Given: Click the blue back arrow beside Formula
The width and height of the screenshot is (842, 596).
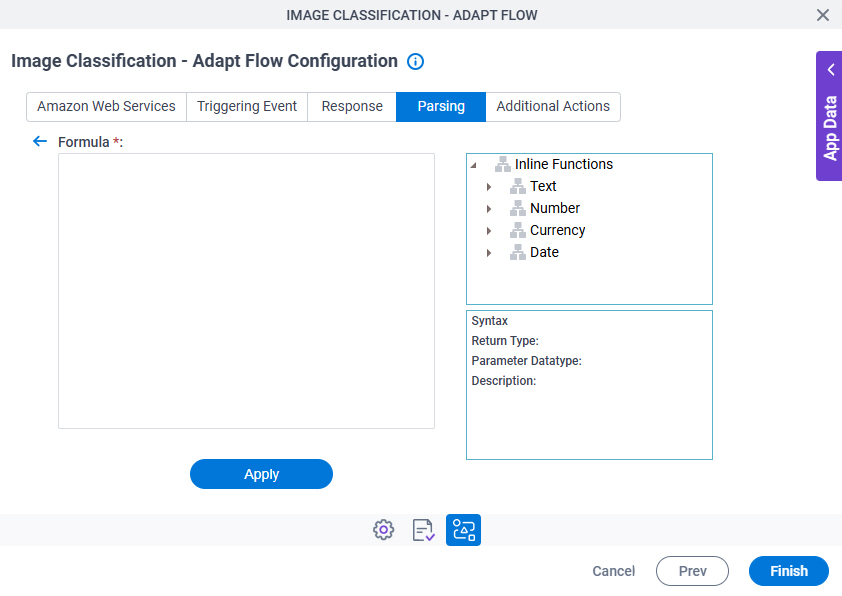Looking at the screenshot, I should tap(40, 141).
